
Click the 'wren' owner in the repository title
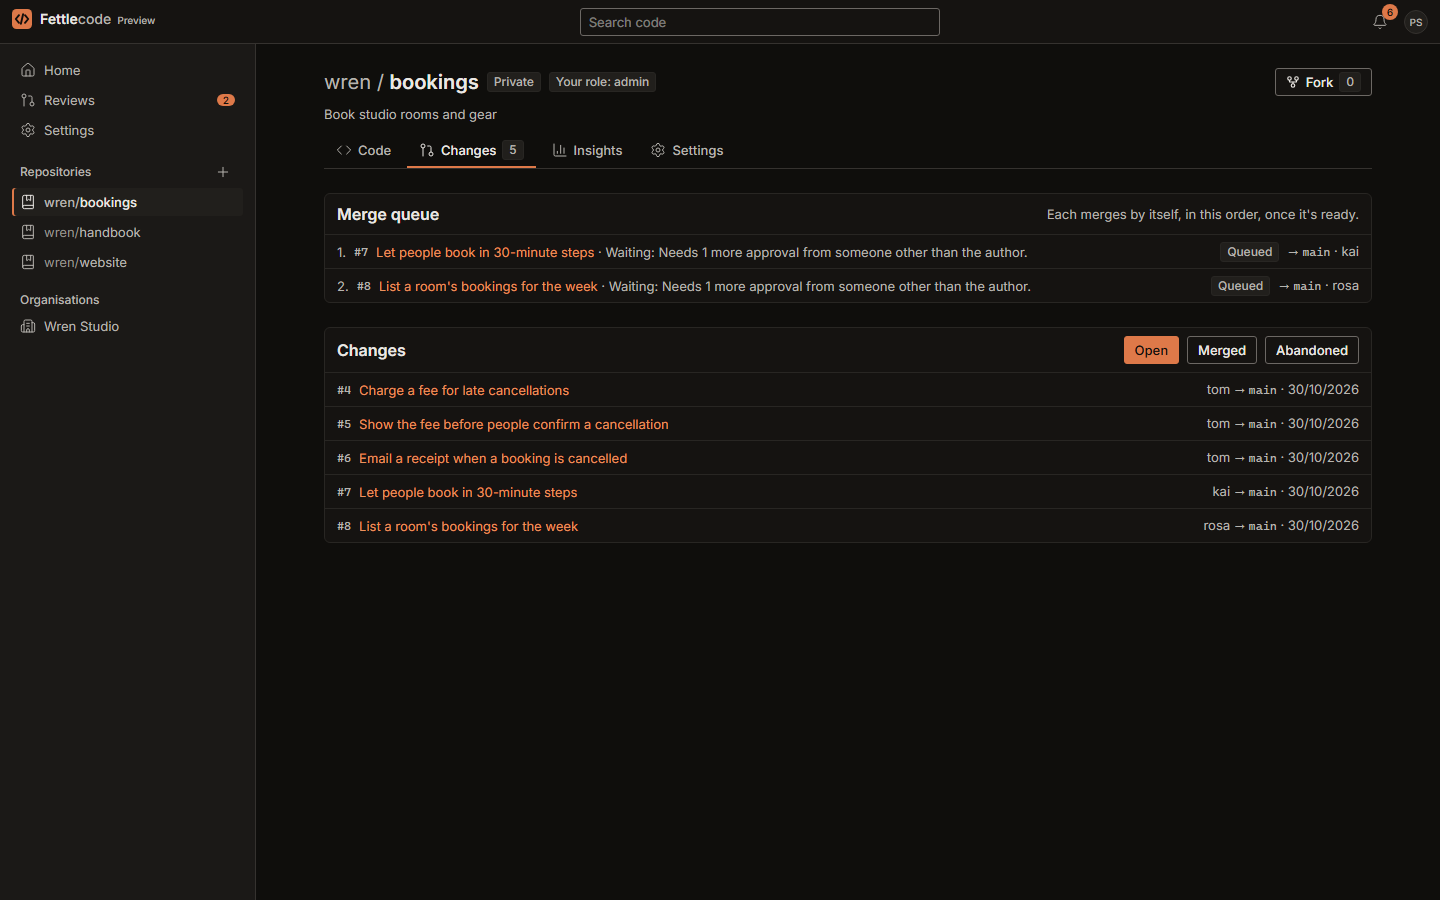pyautogui.click(x=347, y=82)
